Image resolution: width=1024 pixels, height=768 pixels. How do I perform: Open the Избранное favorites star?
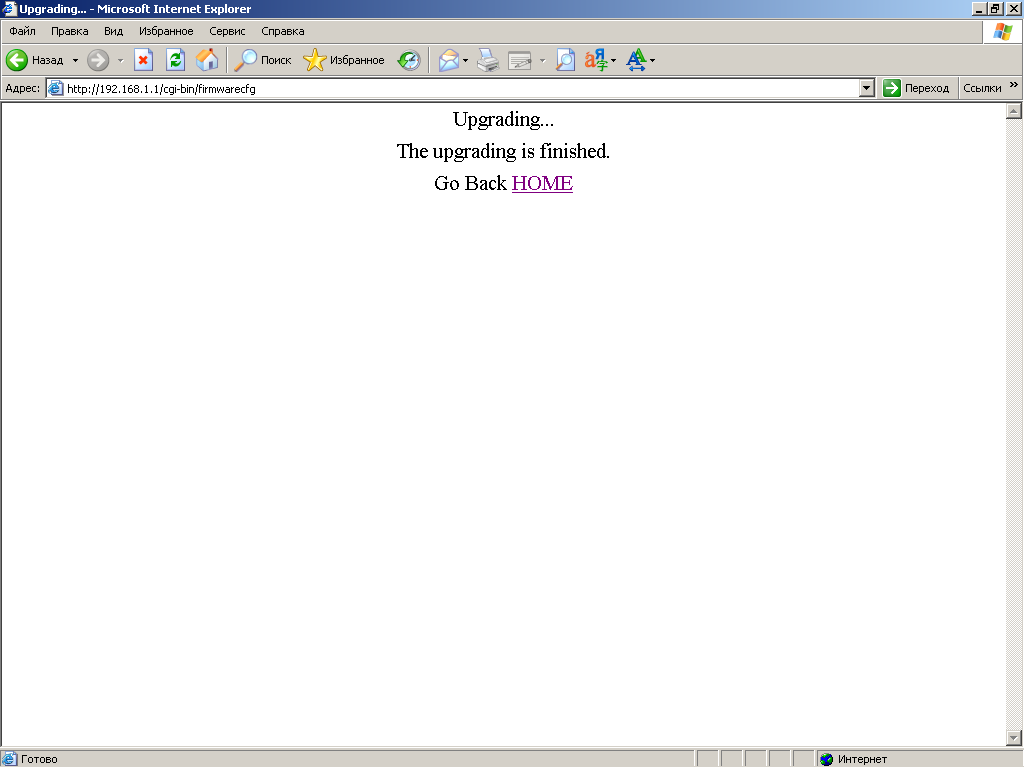click(344, 60)
